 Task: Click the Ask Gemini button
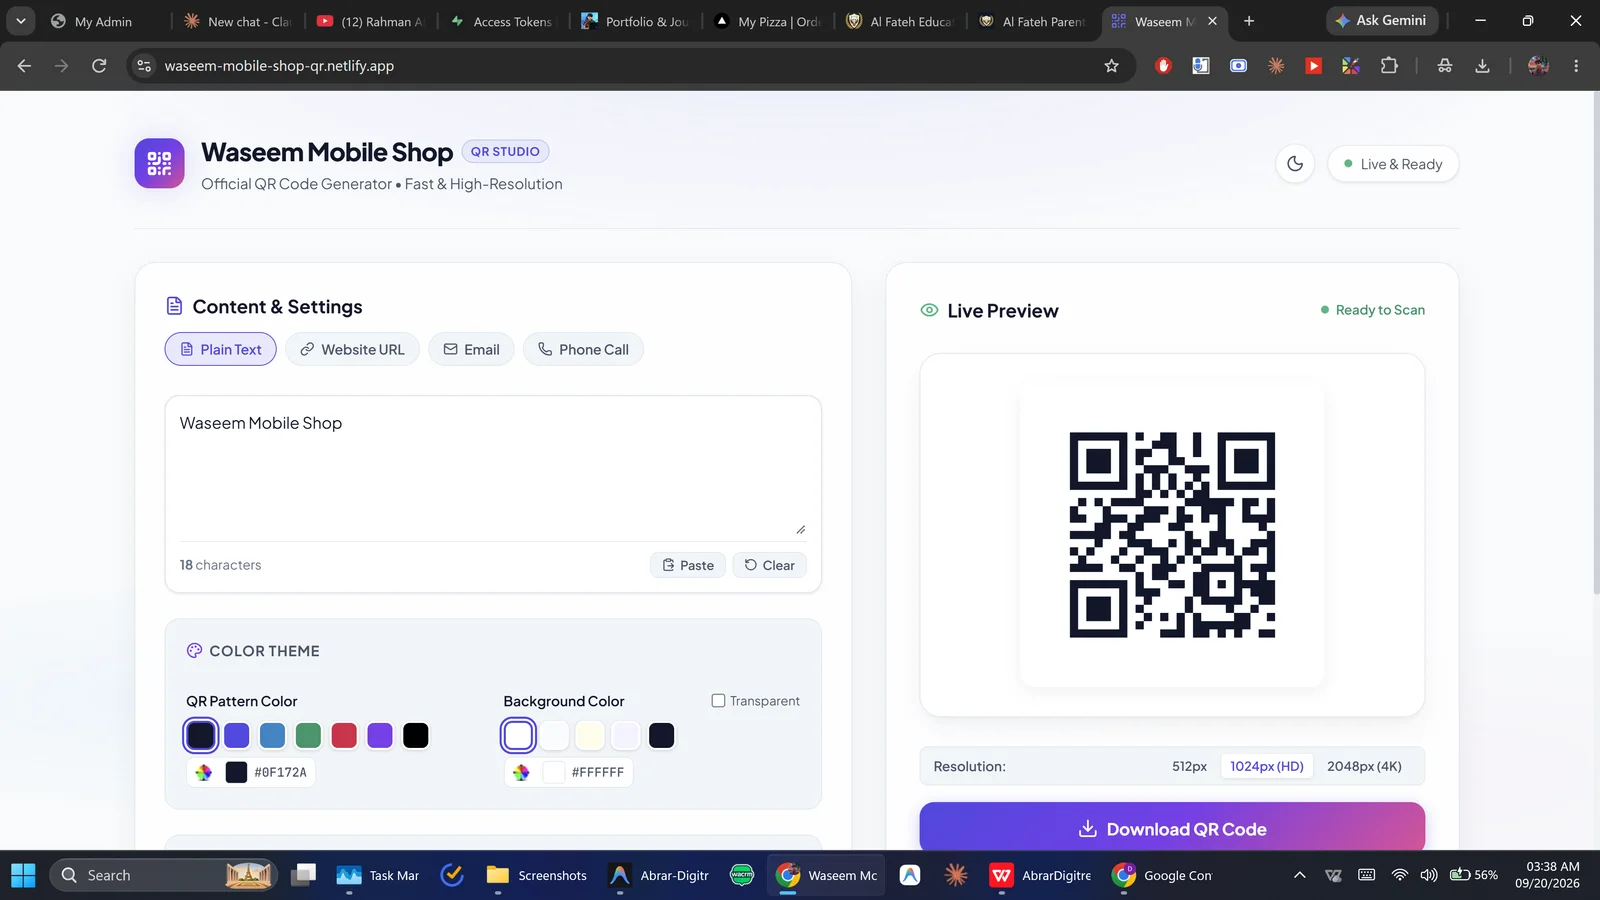pyautogui.click(x=1382, y=21)
